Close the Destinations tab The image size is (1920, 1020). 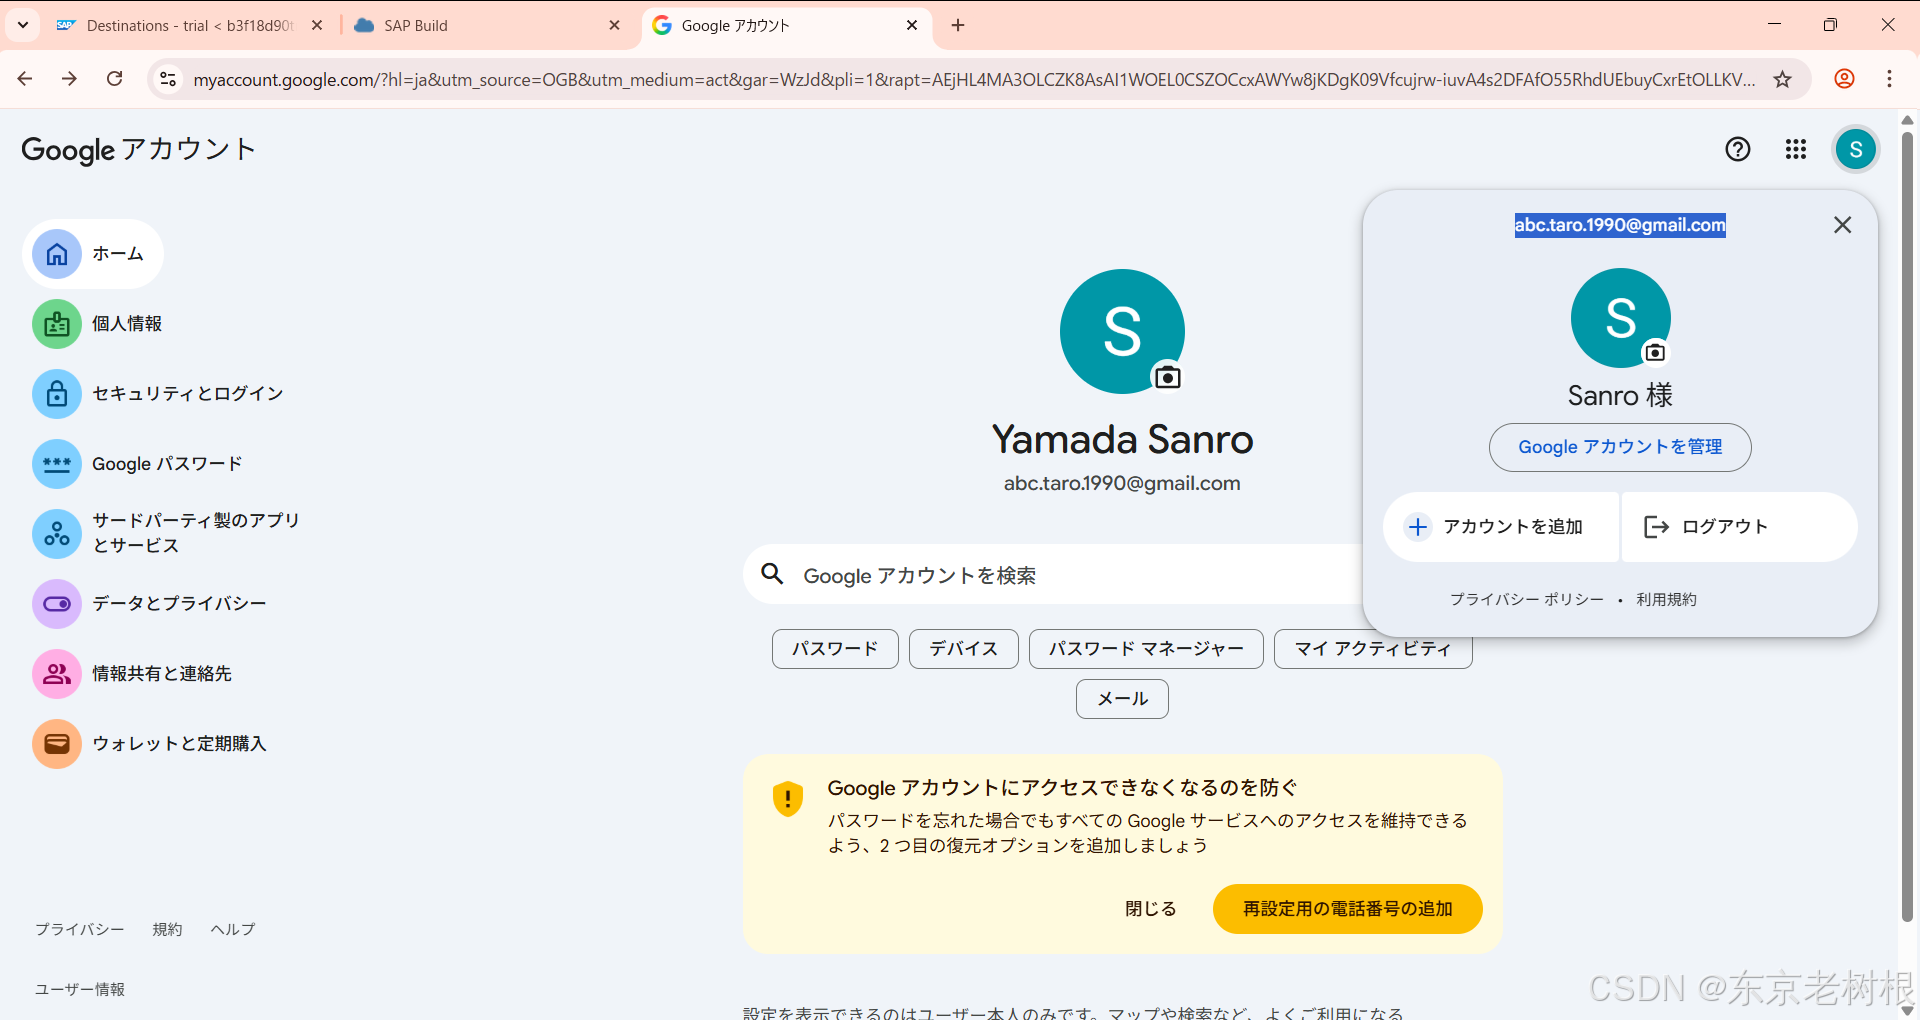(317, 25)
